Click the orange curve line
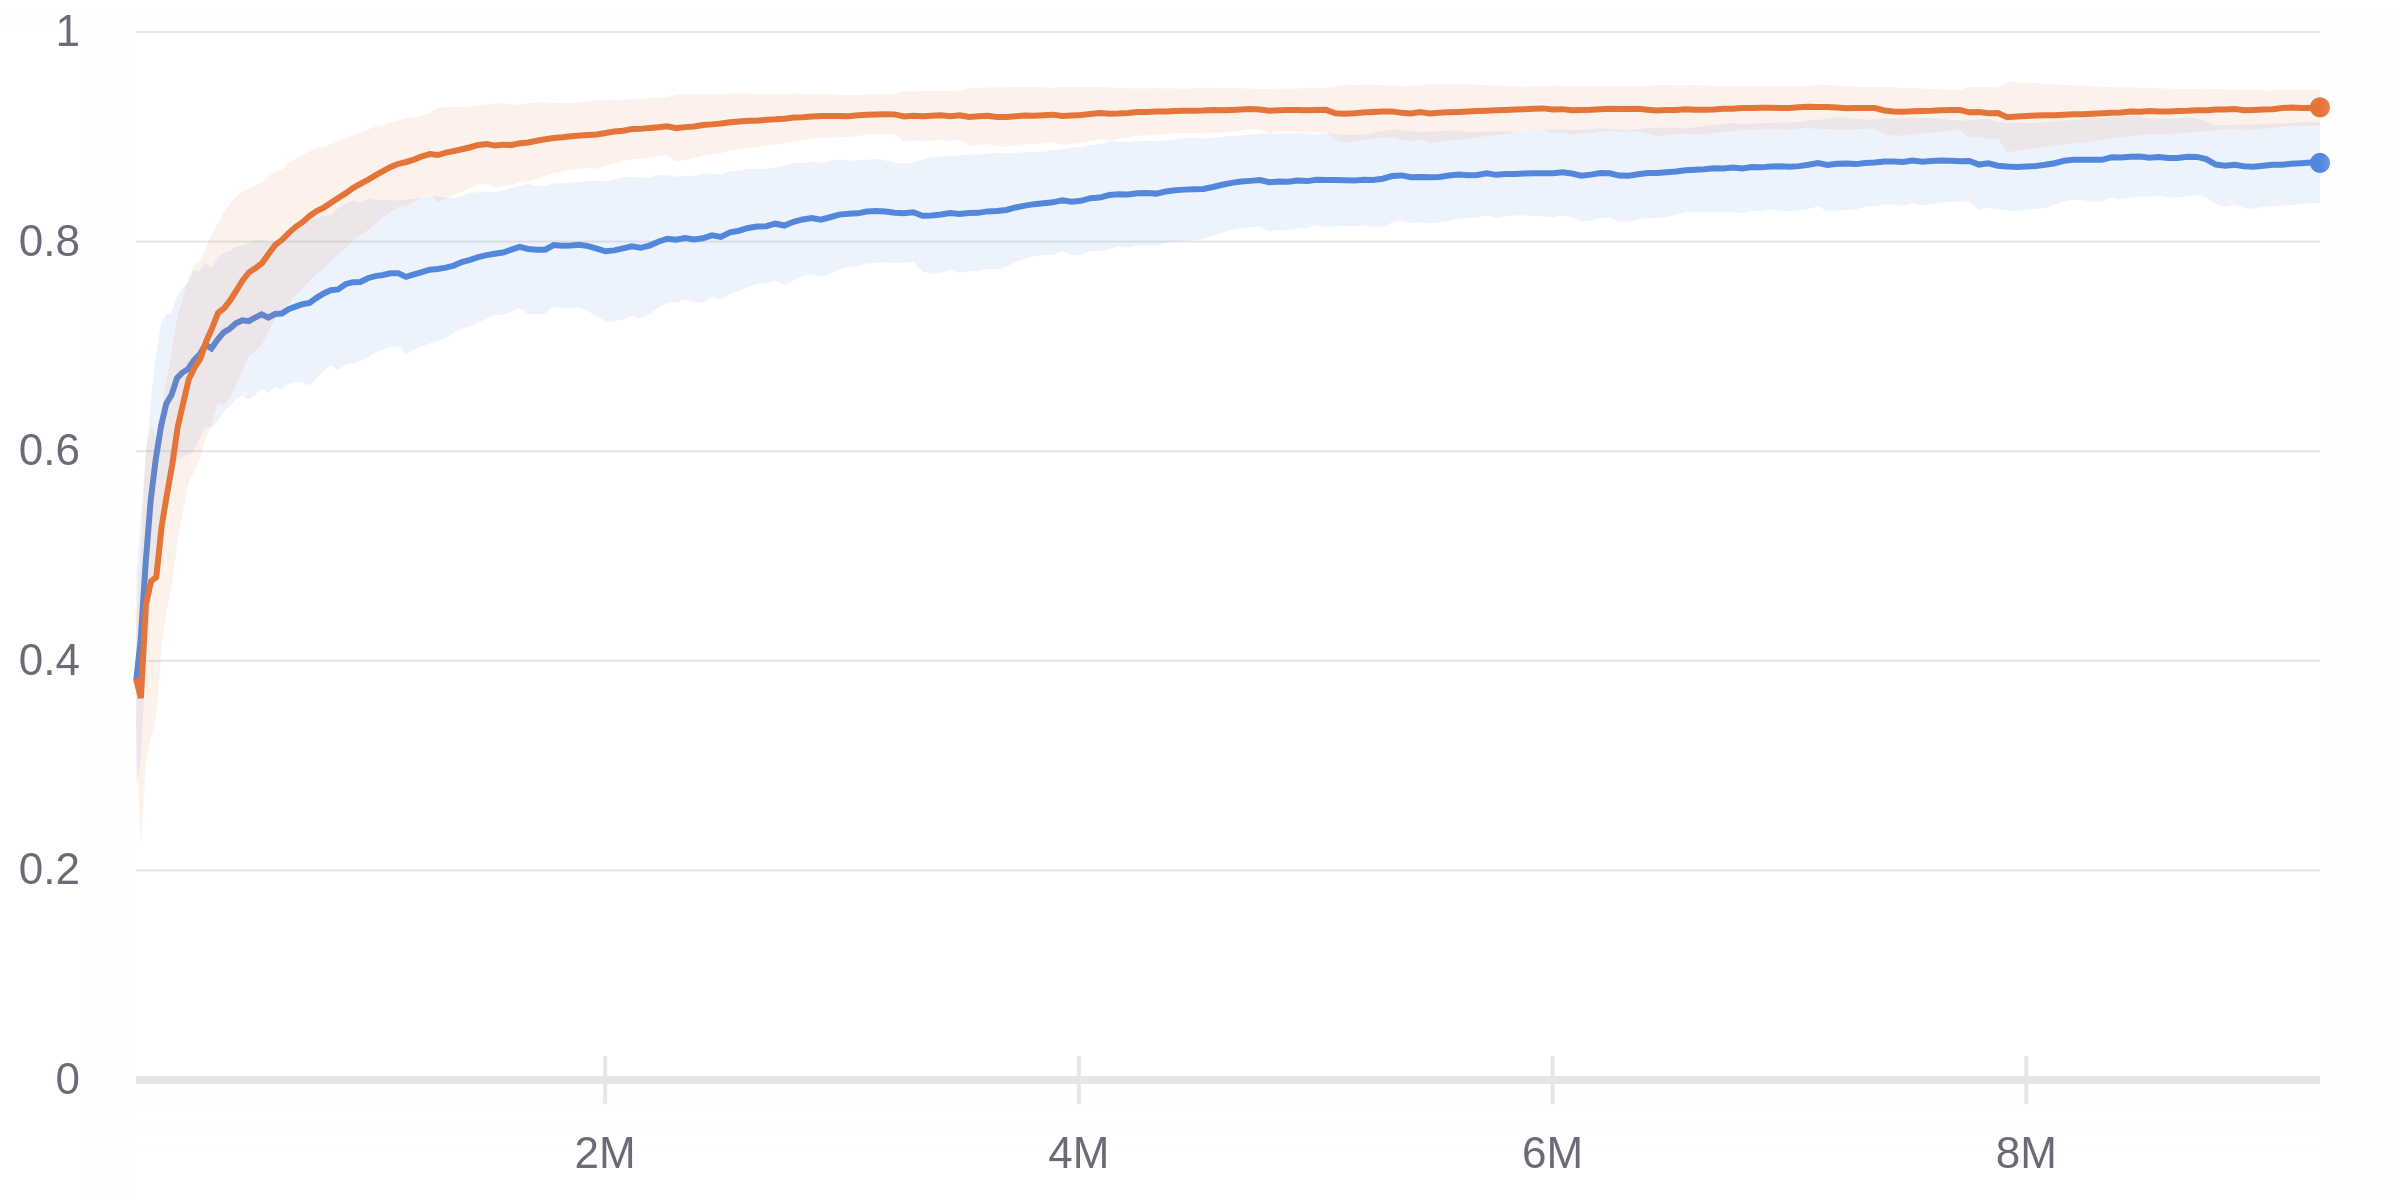 (1200, 111)
